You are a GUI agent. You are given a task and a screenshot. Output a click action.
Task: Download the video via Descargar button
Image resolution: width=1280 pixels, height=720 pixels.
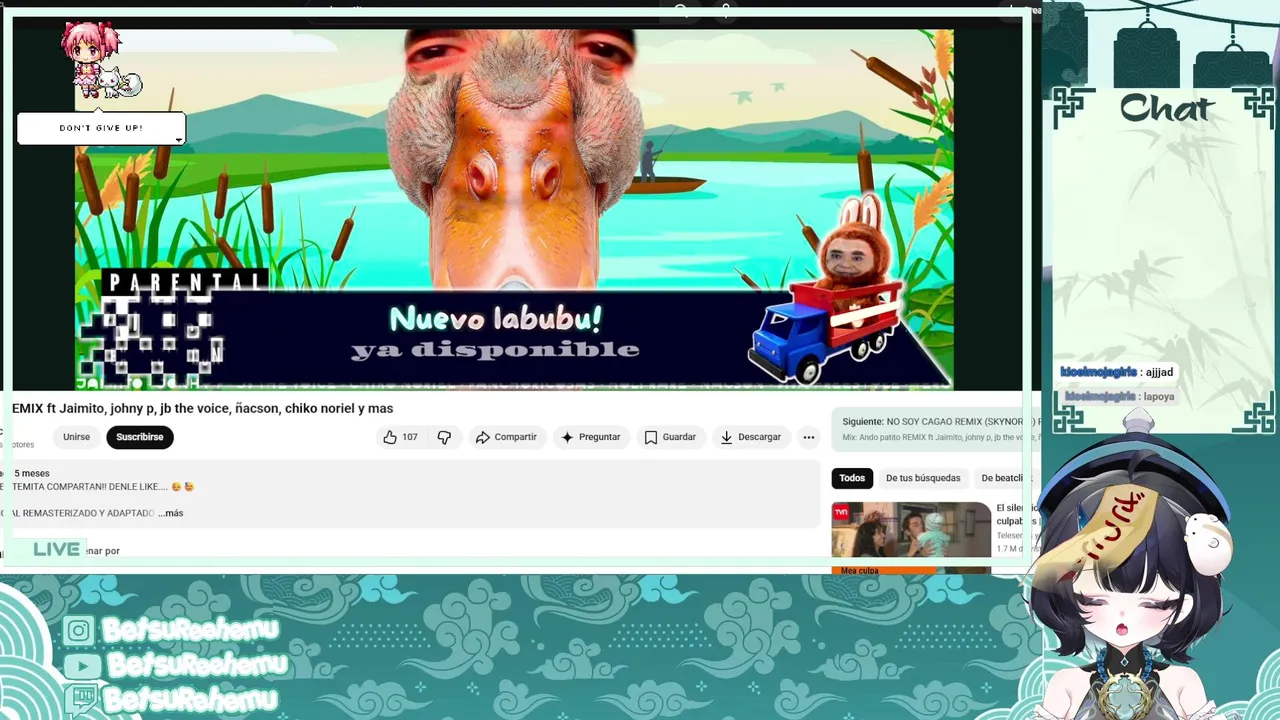click(750, 437)
